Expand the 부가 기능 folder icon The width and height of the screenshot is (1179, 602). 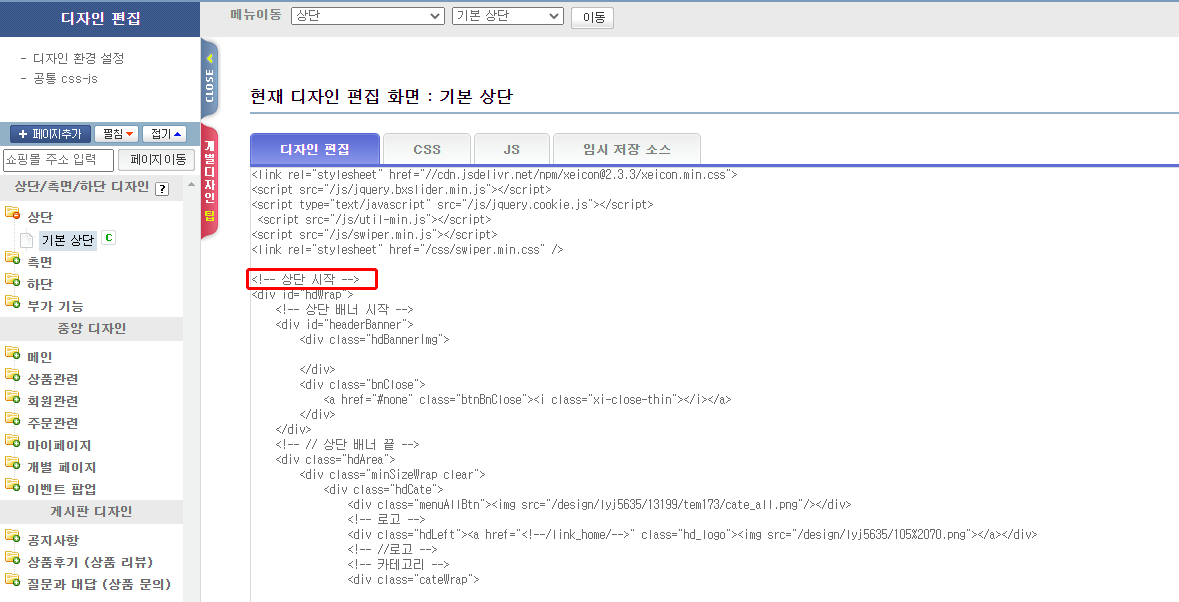click(12, 302)
